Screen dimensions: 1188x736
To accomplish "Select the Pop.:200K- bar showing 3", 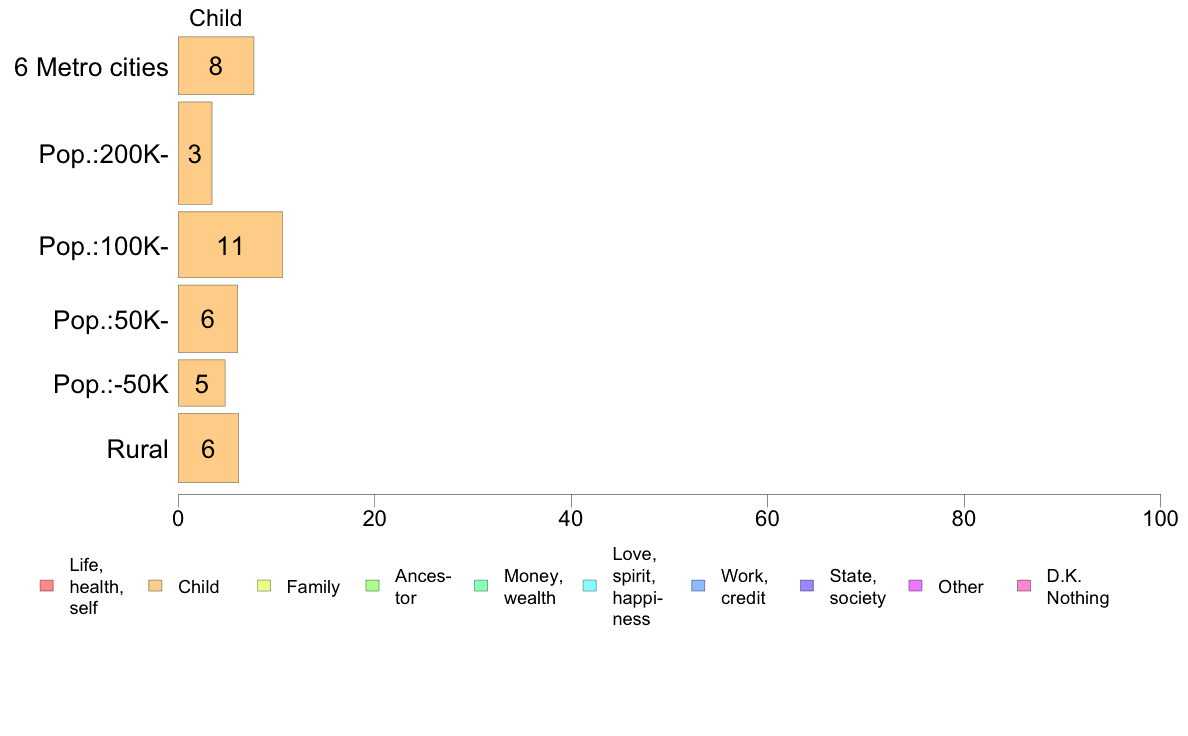I will pos(195,153).
